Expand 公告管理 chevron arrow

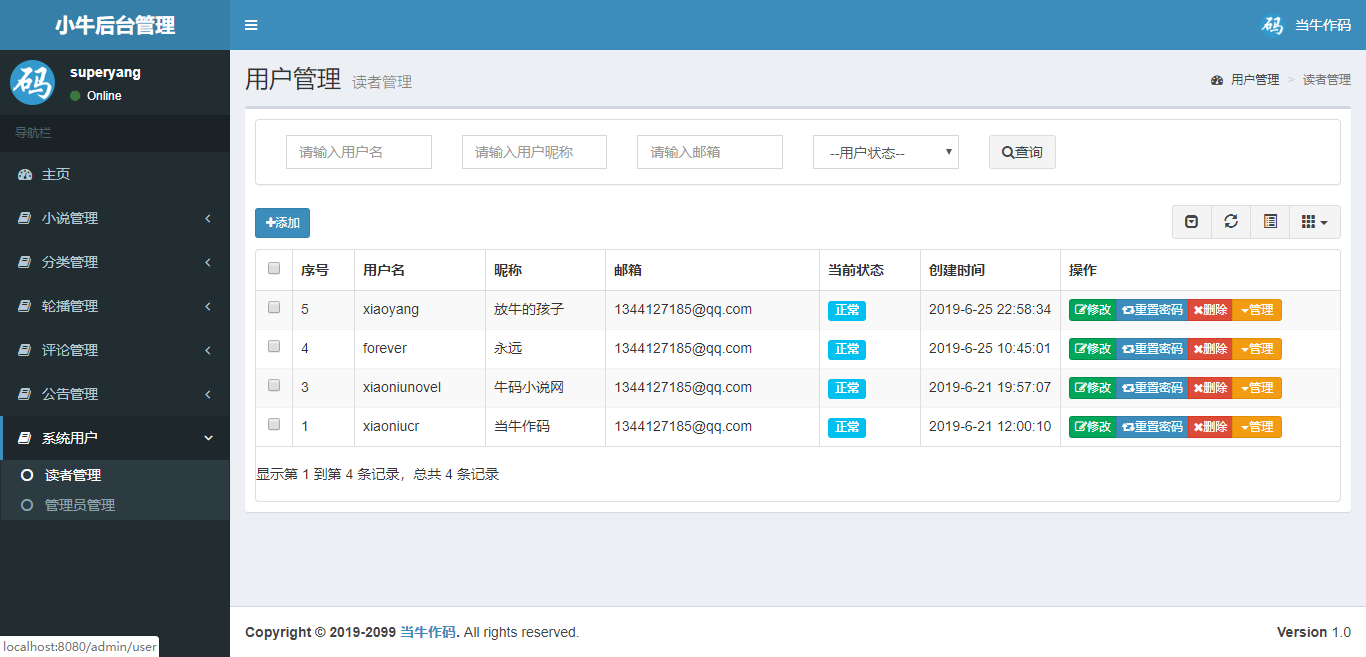pyautogui.click(x=208, y=394)
